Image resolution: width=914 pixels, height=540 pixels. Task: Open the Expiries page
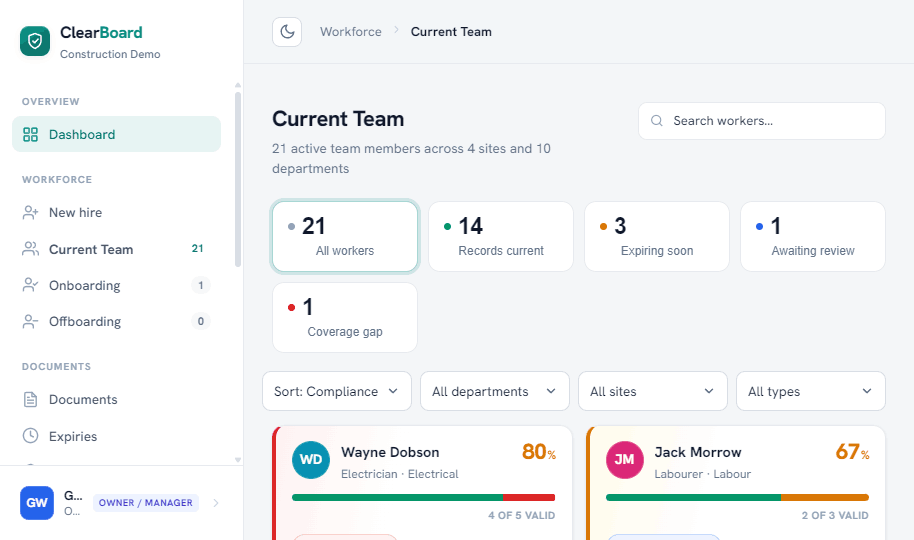(x=117, y=436)
